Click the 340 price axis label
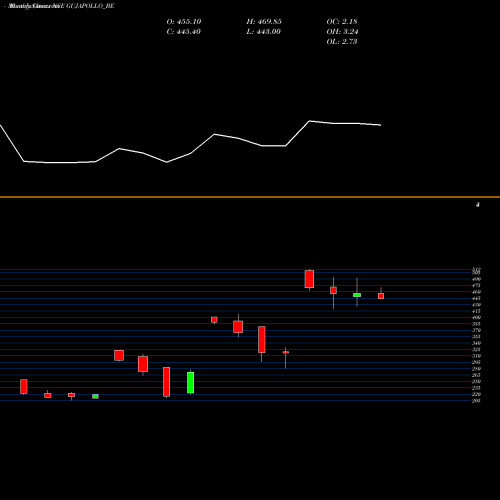Screen dimensions: 500x500 [x=476, y=343]
